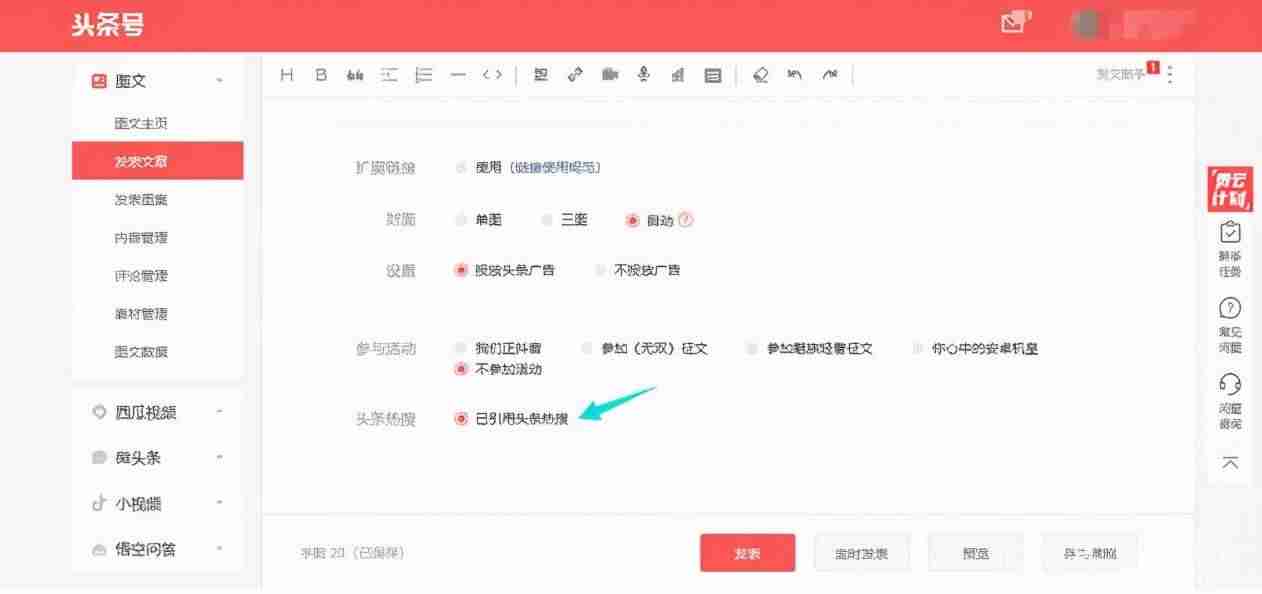Open the 链接使用规范 link

554,168
